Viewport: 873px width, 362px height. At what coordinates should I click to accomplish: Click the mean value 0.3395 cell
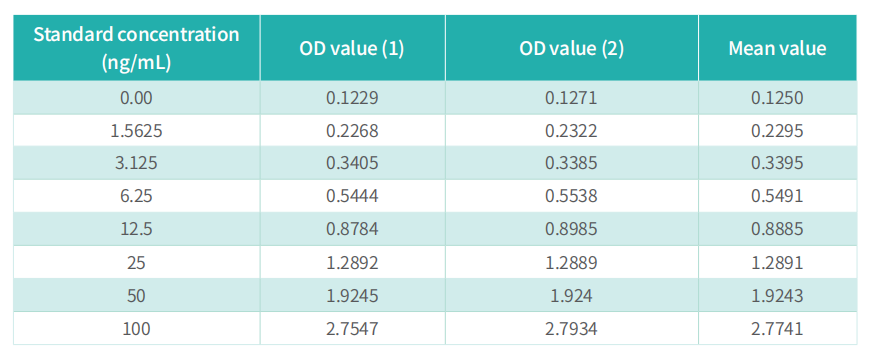point(777,163)
